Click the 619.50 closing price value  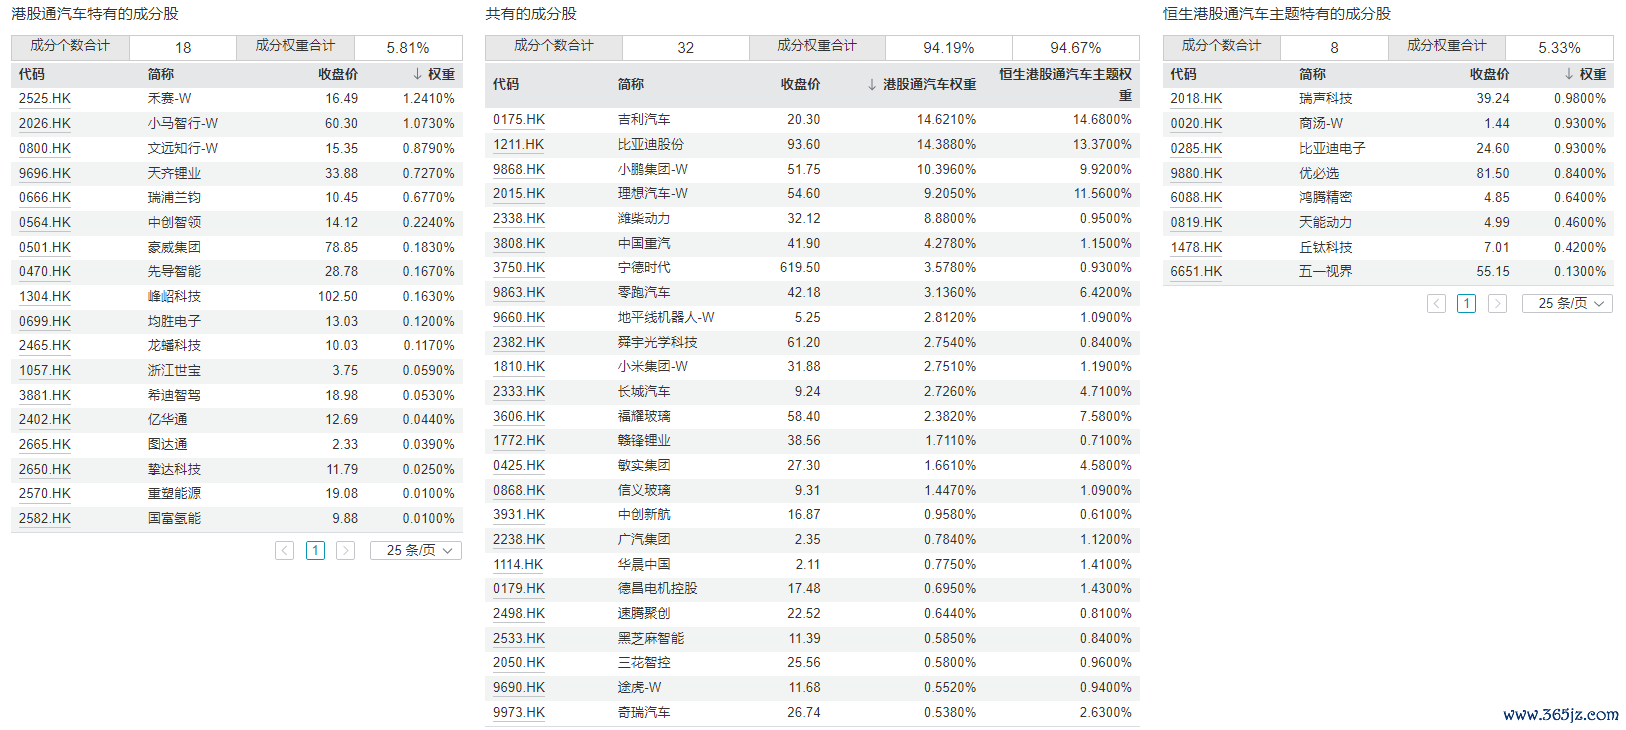800,268
